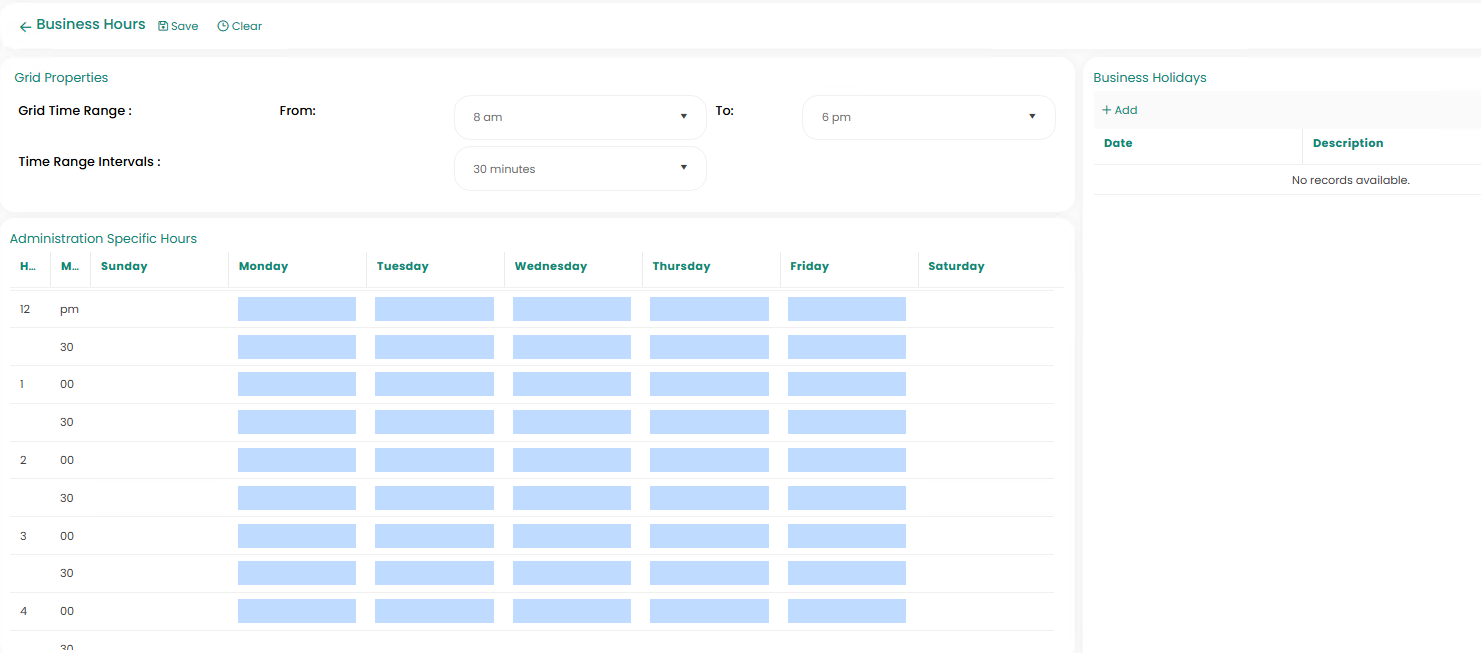Save the business hours settings
The width and height of the screenshot is (1481, 653).
pos(178,26)
